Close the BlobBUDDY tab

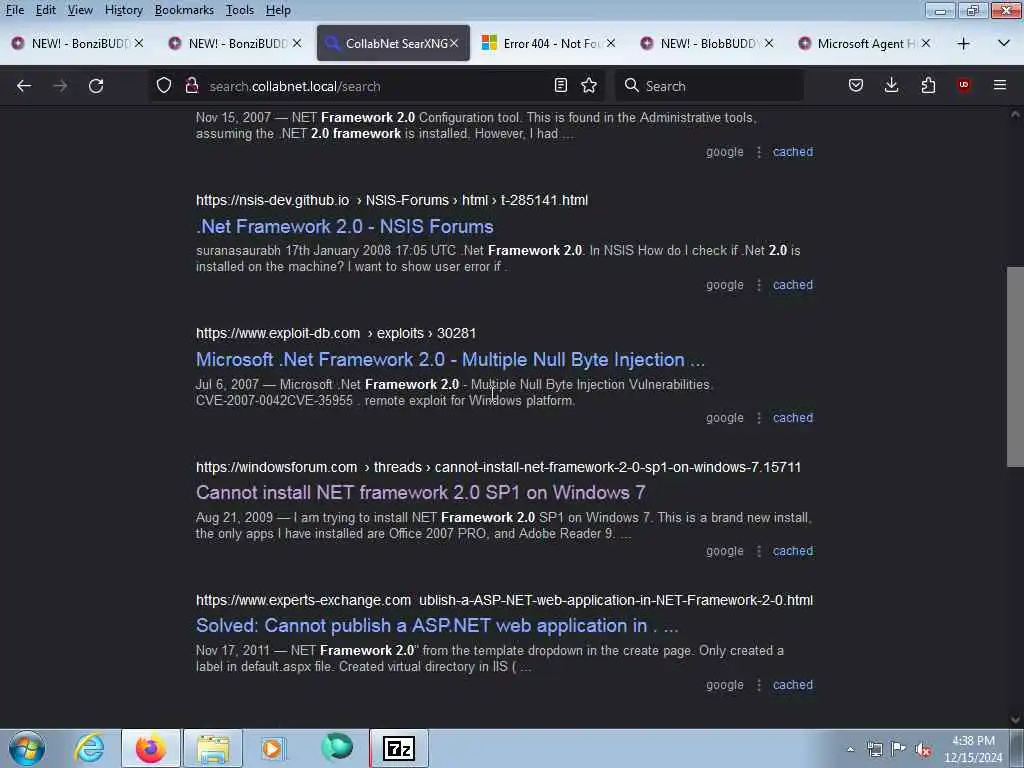(x=769, y=43)
